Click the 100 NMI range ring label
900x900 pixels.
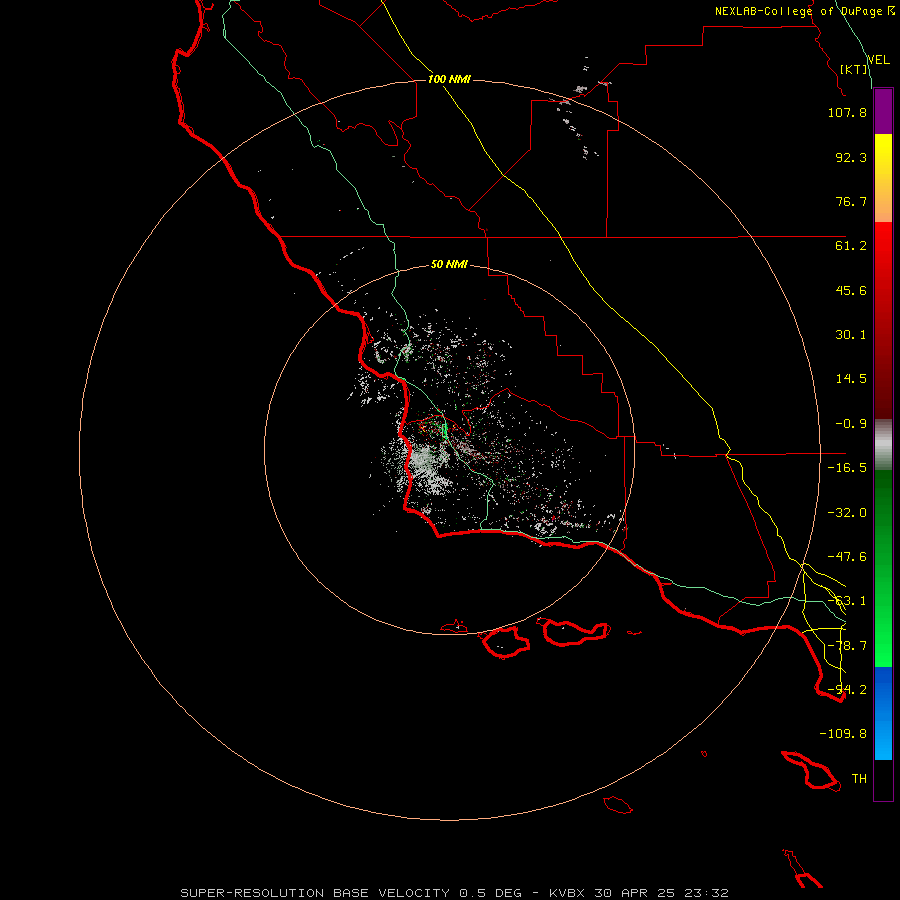(x=449, y=79)
